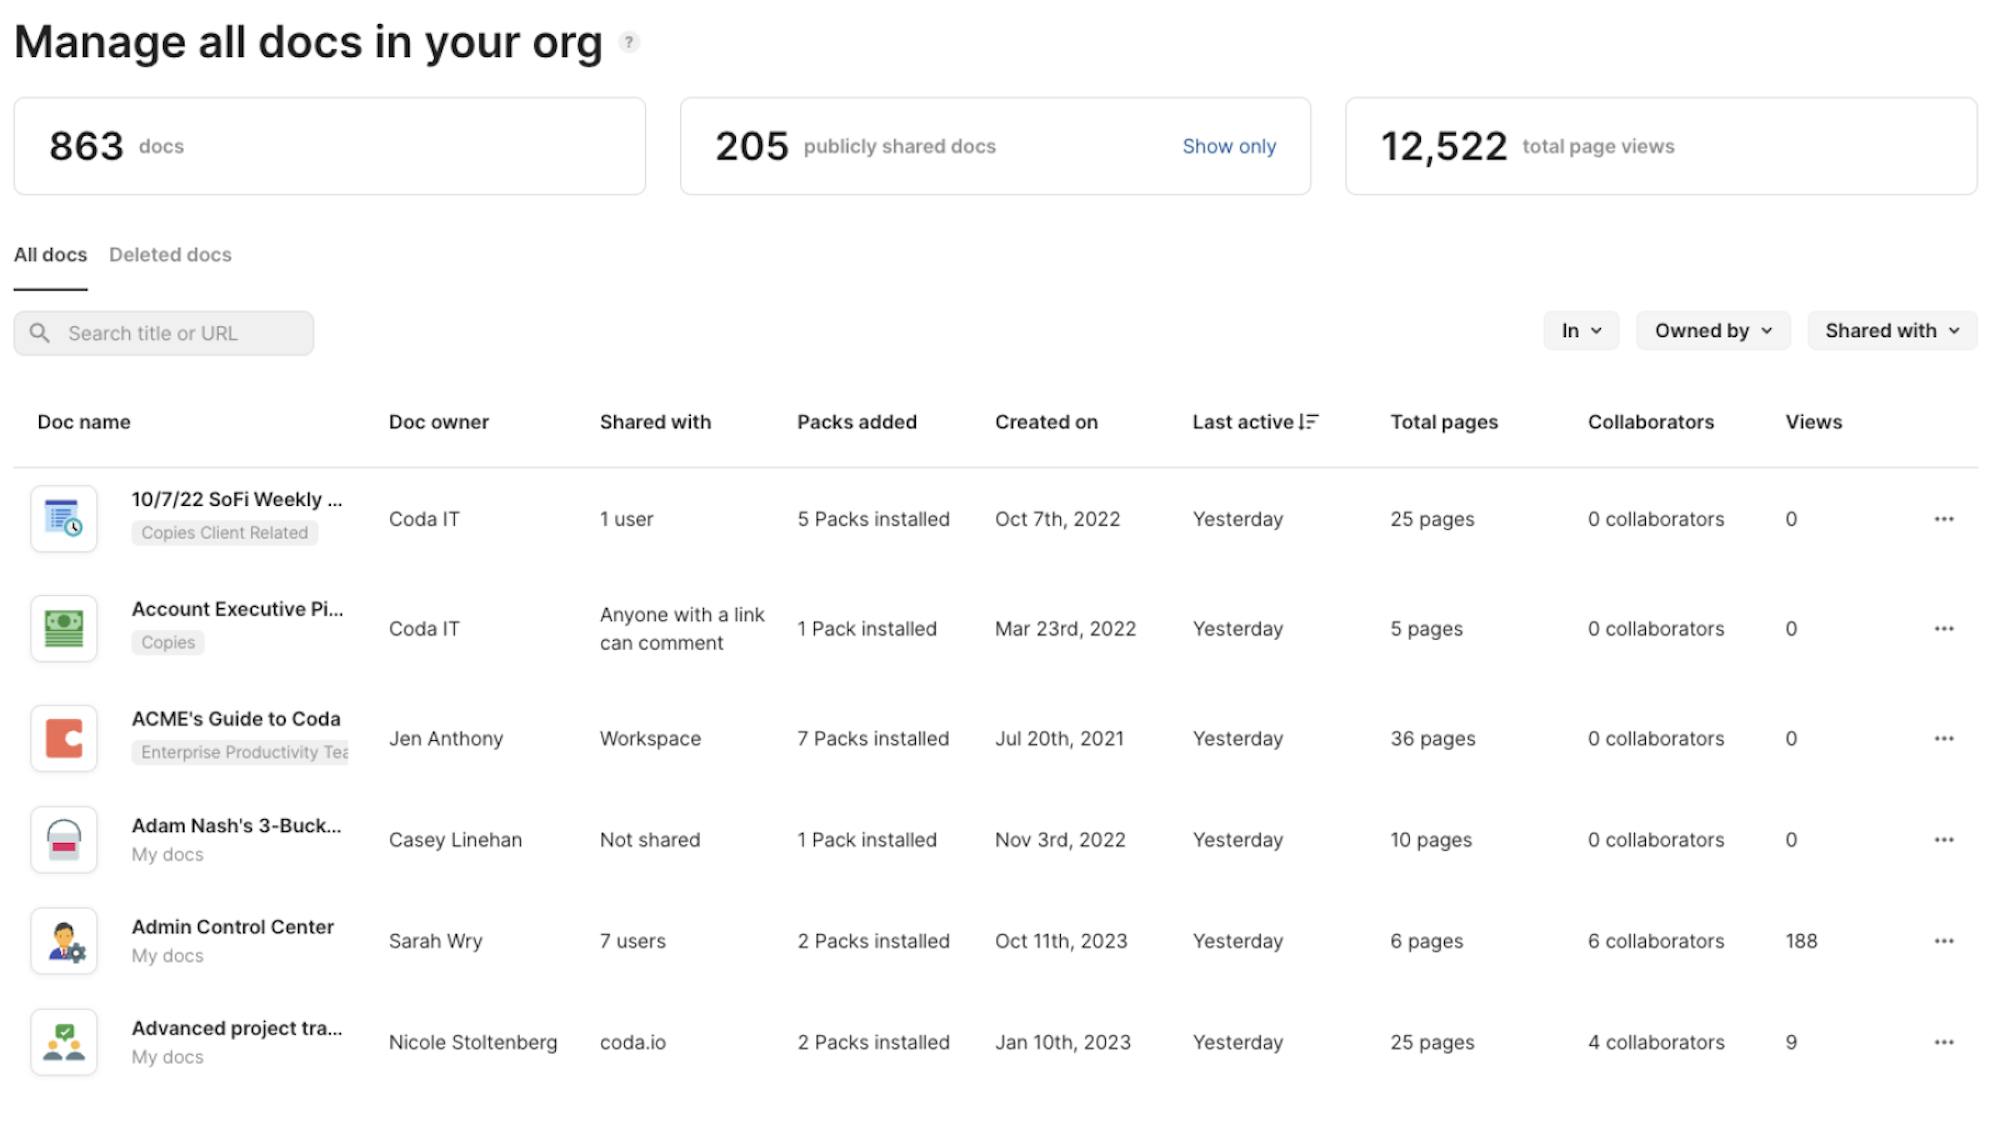
Task: Click the Account Executive doc money icon
Action: (x=64, y=629)
